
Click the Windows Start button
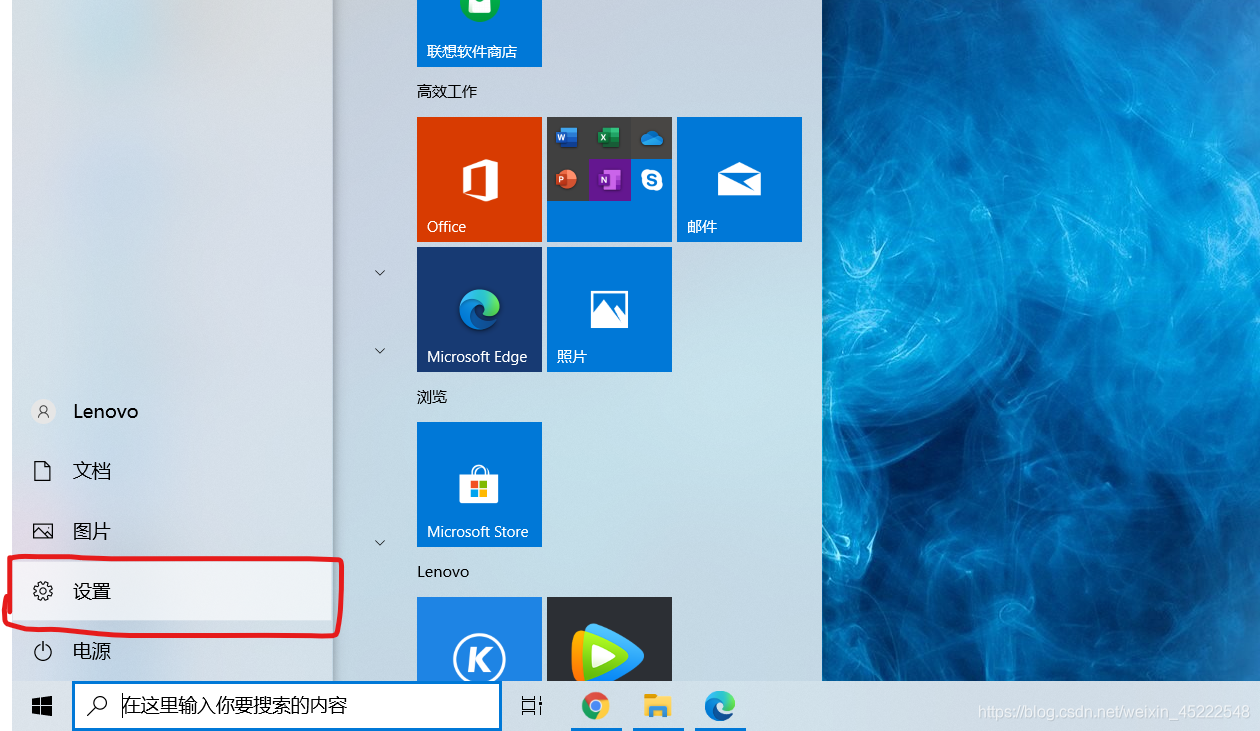(x=42, y=706)
